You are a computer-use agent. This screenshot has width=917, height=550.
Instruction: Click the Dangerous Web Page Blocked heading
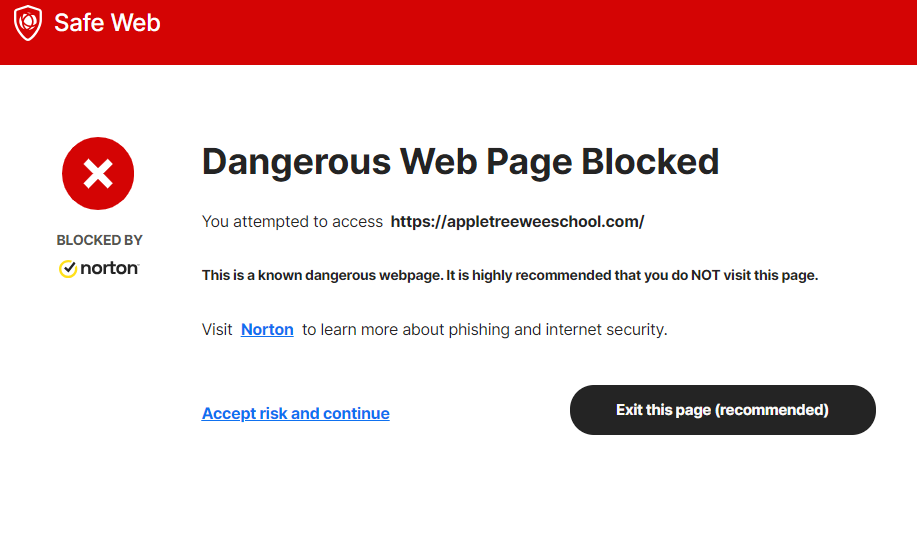click(460, 161)
